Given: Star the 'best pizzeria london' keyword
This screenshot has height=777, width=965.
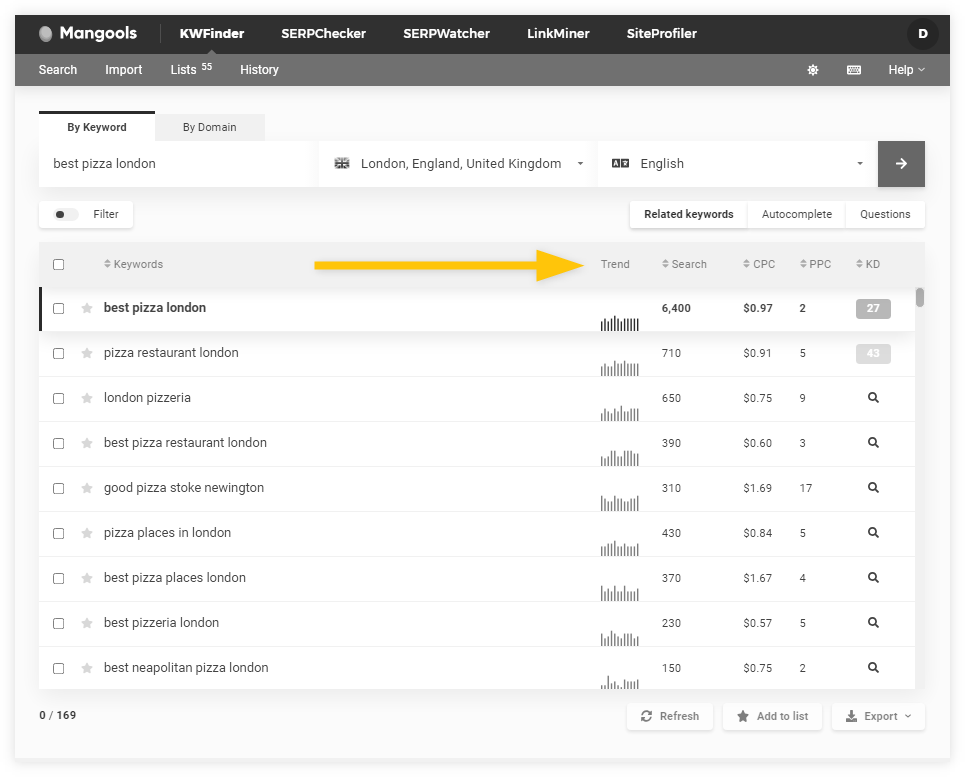Looking at the screenshot, I should click(87, 623).
